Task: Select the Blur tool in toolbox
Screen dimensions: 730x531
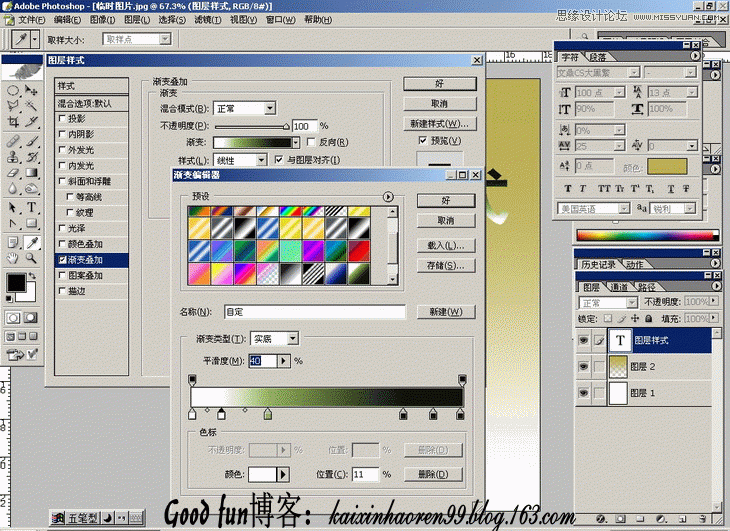Action: (13, 188)
